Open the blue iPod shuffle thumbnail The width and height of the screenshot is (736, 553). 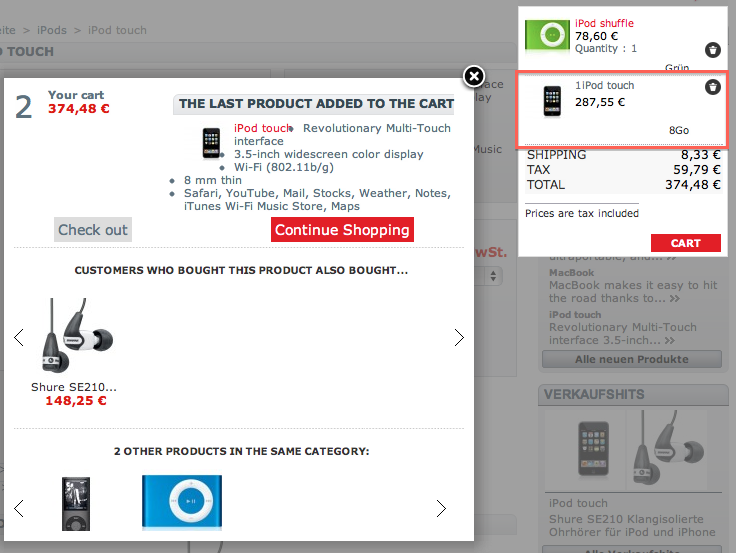point(182,502)
